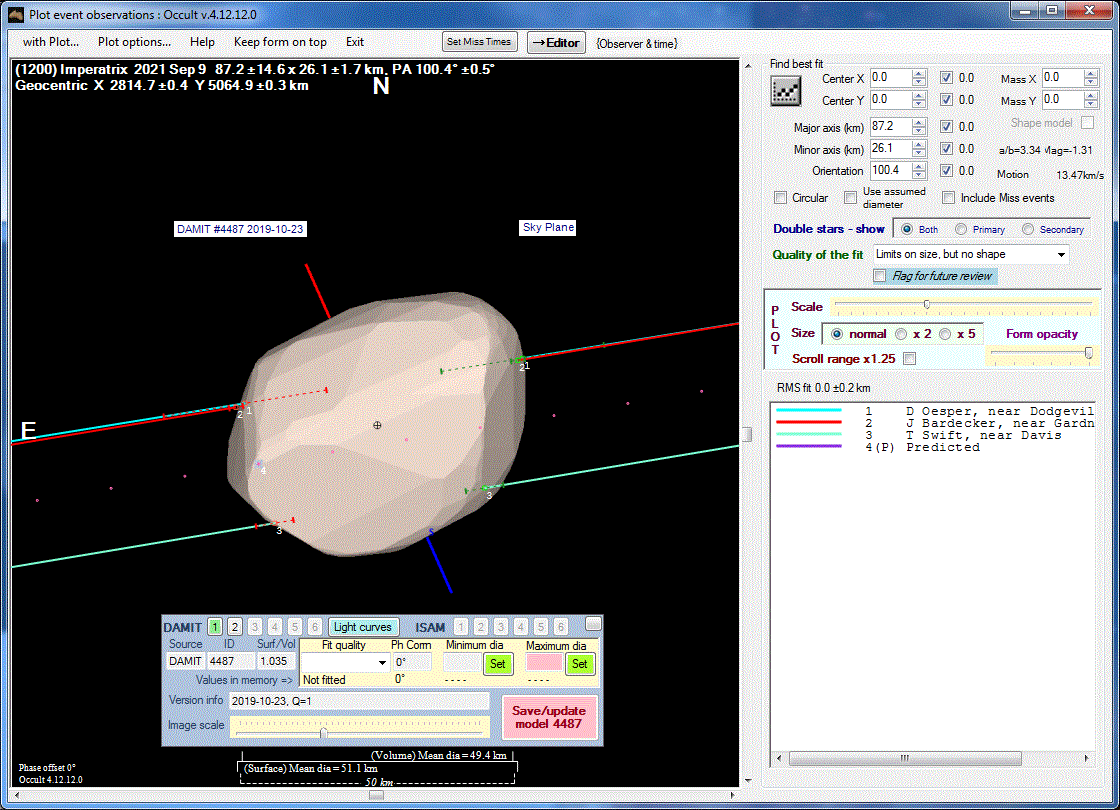Open the Light curves view
Screen dimensions: 1120x810
click(364, 627)
